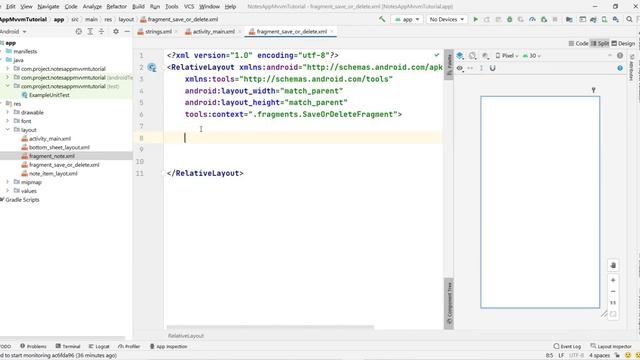The height and width of the screenshot is (360, 640).
Task: Open the profiler gauge icon in toolbar
Action: pos(532,19)
